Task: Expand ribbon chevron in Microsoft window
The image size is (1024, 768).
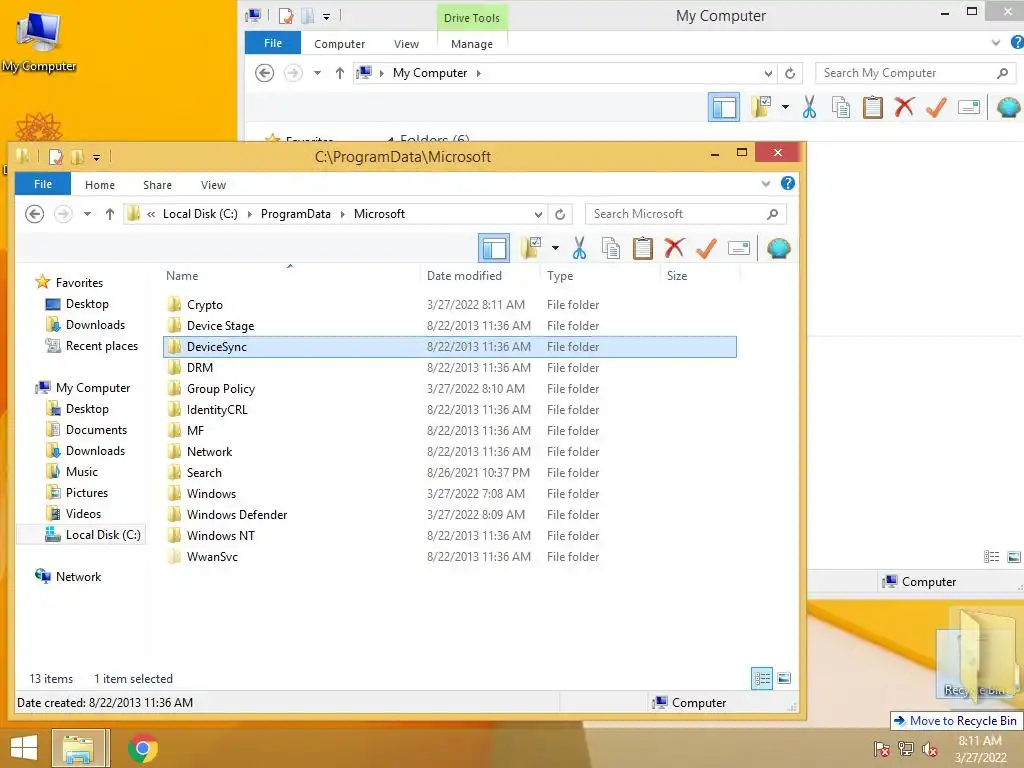Action: pyautogui.click(x=766, y=184)
